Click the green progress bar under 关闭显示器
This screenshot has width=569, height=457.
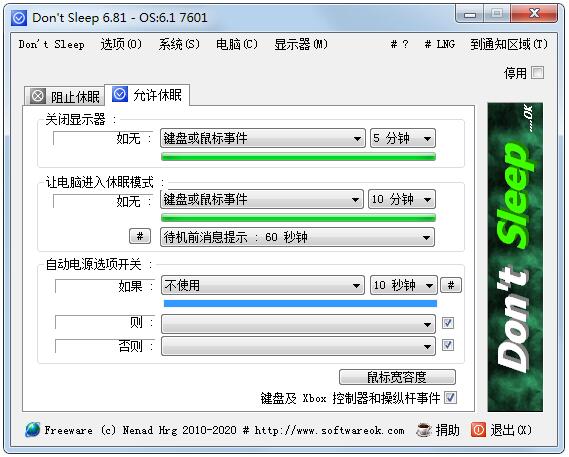(298, 157)
